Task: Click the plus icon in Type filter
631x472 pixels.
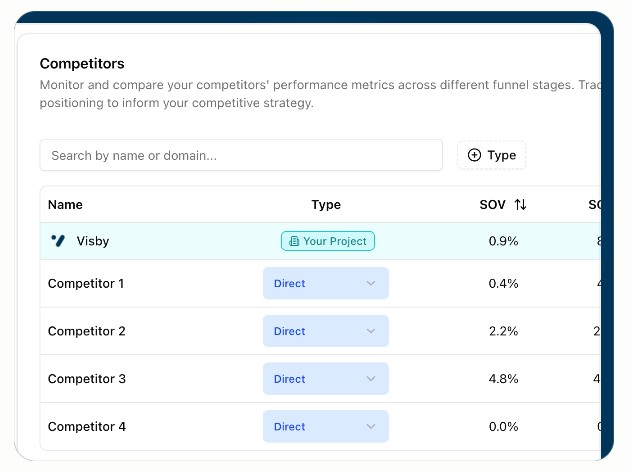Action: tap(474, 155)
